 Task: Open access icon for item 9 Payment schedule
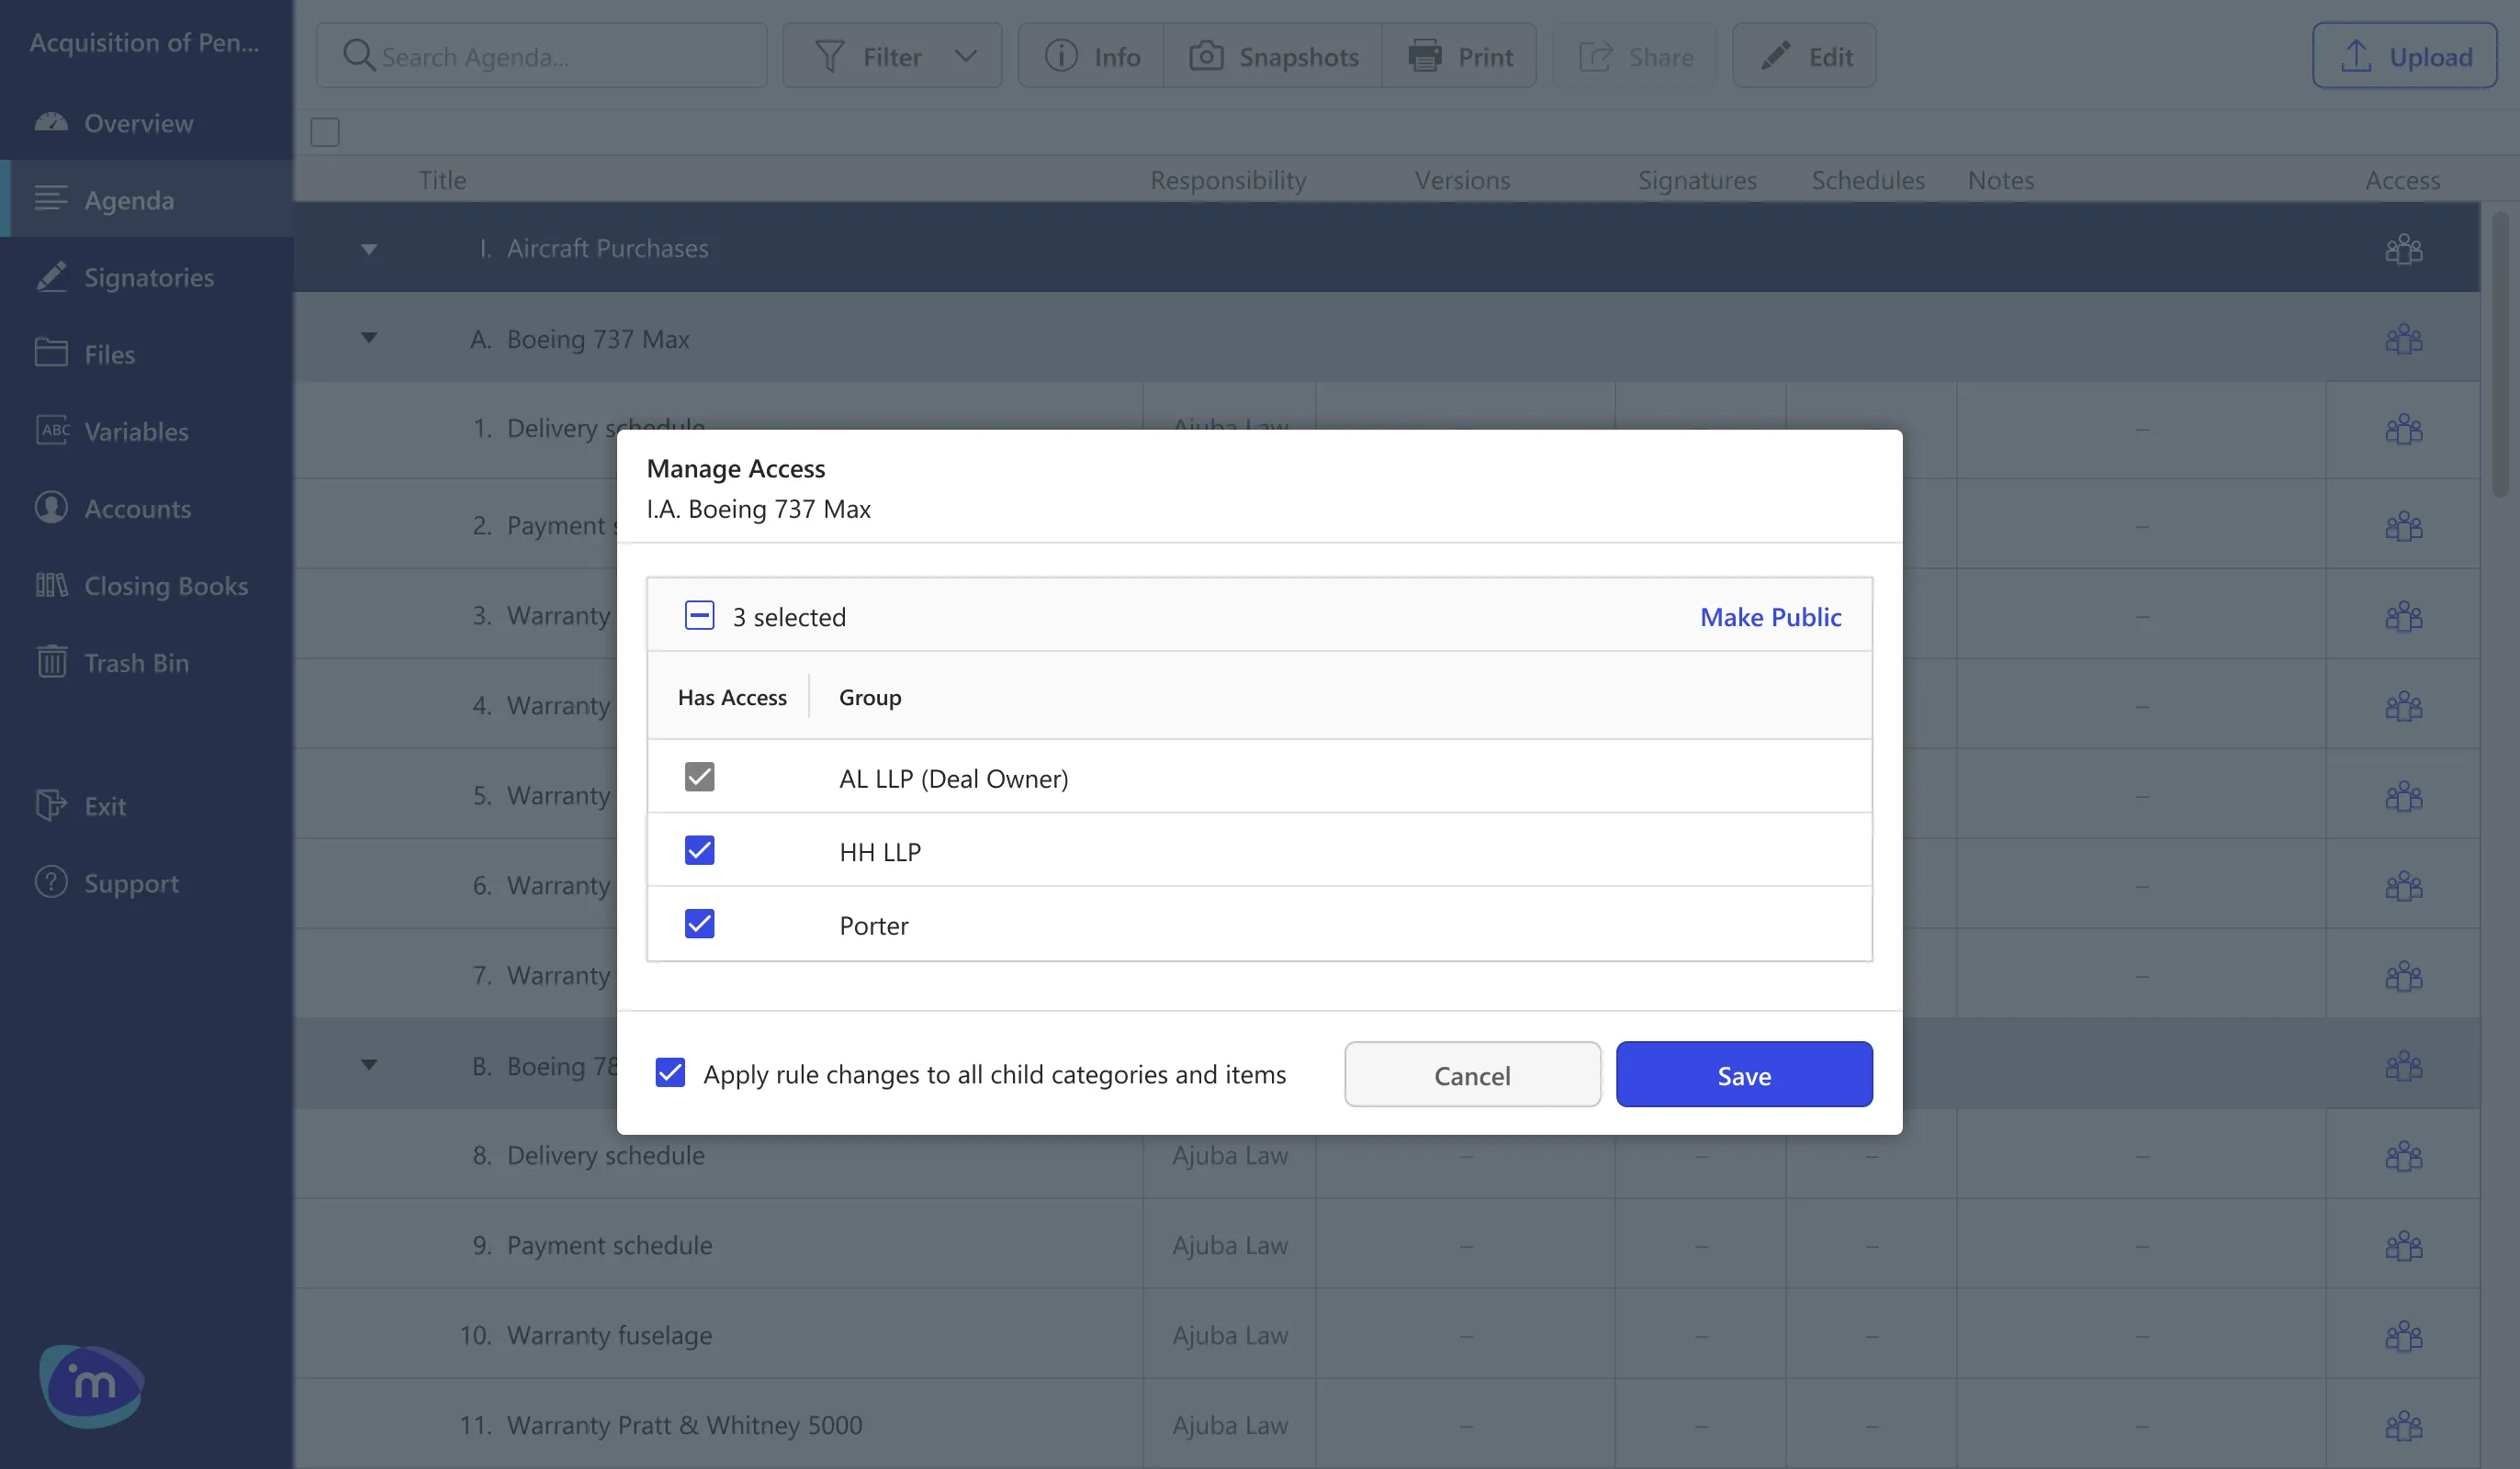click(2403, 1246)
